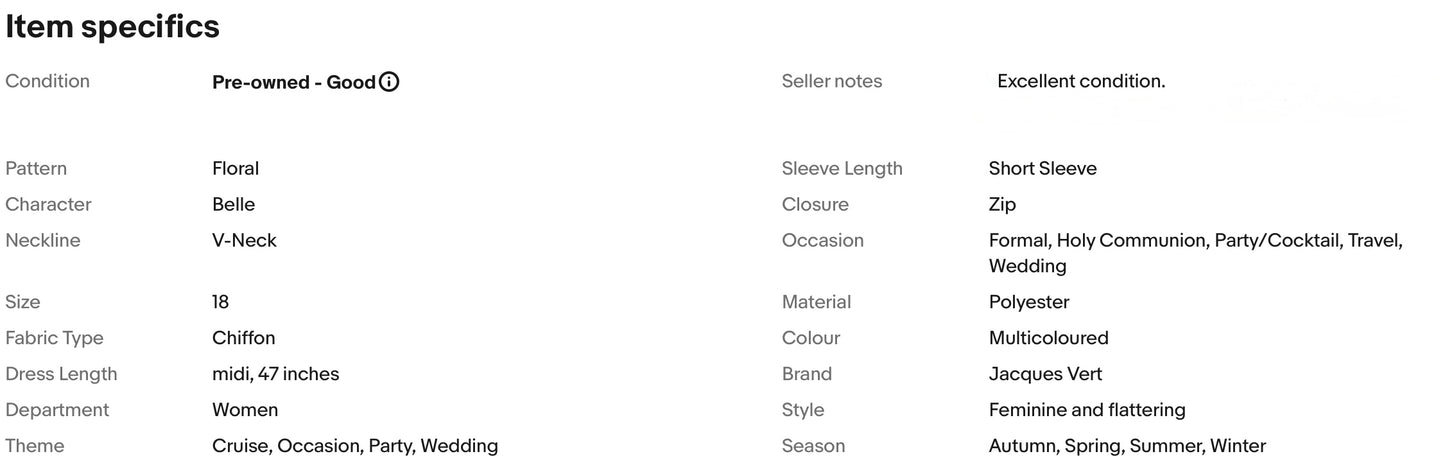This screenshot has height=472, width=1445.
Task: Click the Feminine and flattering style value
Action: (x=1087, y=410)
